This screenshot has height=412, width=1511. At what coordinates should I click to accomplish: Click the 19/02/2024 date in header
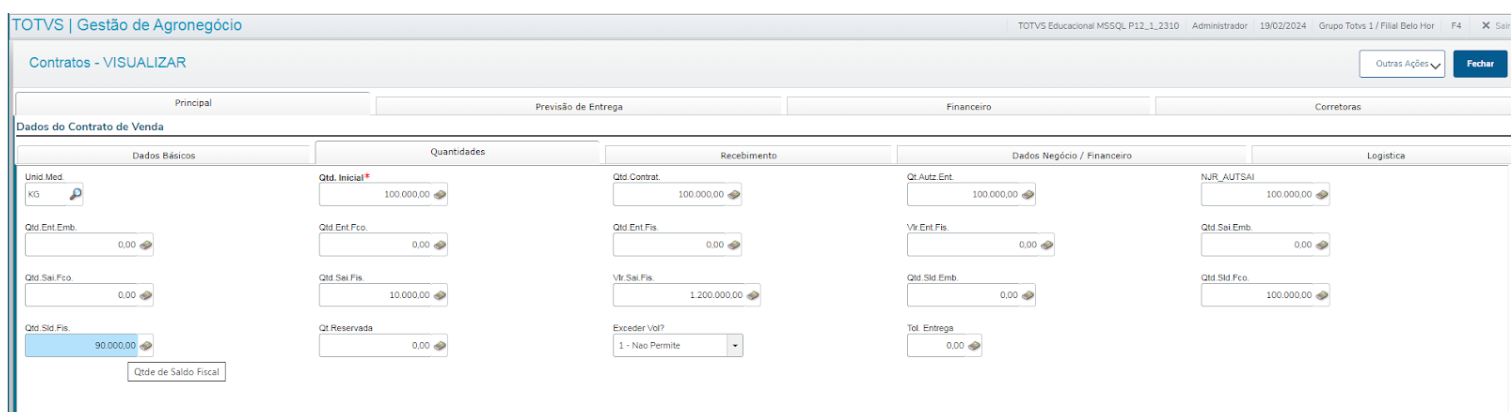[1284, 26]
